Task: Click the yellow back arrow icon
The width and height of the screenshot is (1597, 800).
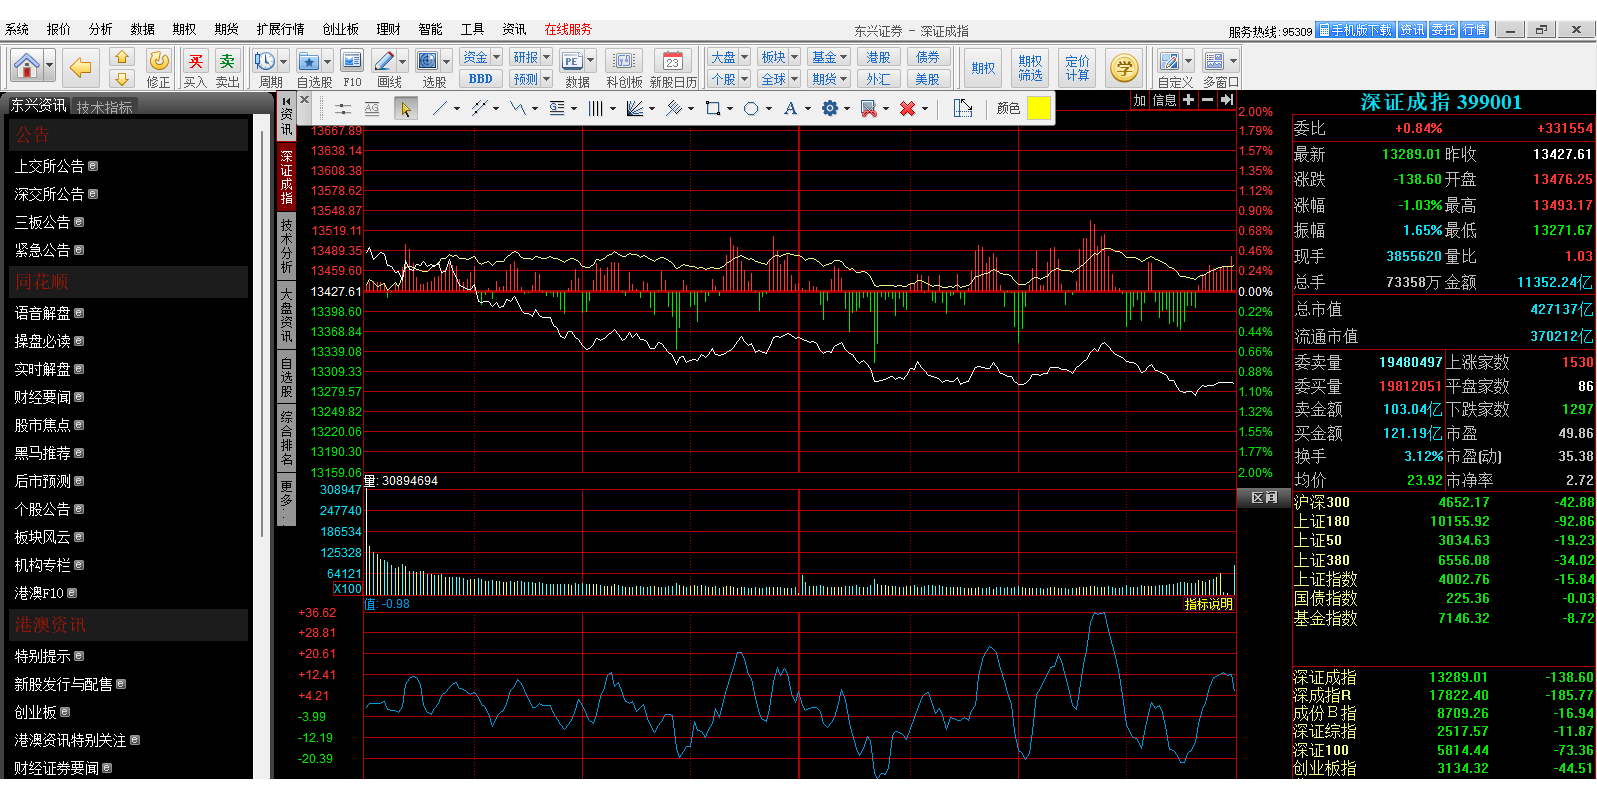Action: click(x=80, y=67)
